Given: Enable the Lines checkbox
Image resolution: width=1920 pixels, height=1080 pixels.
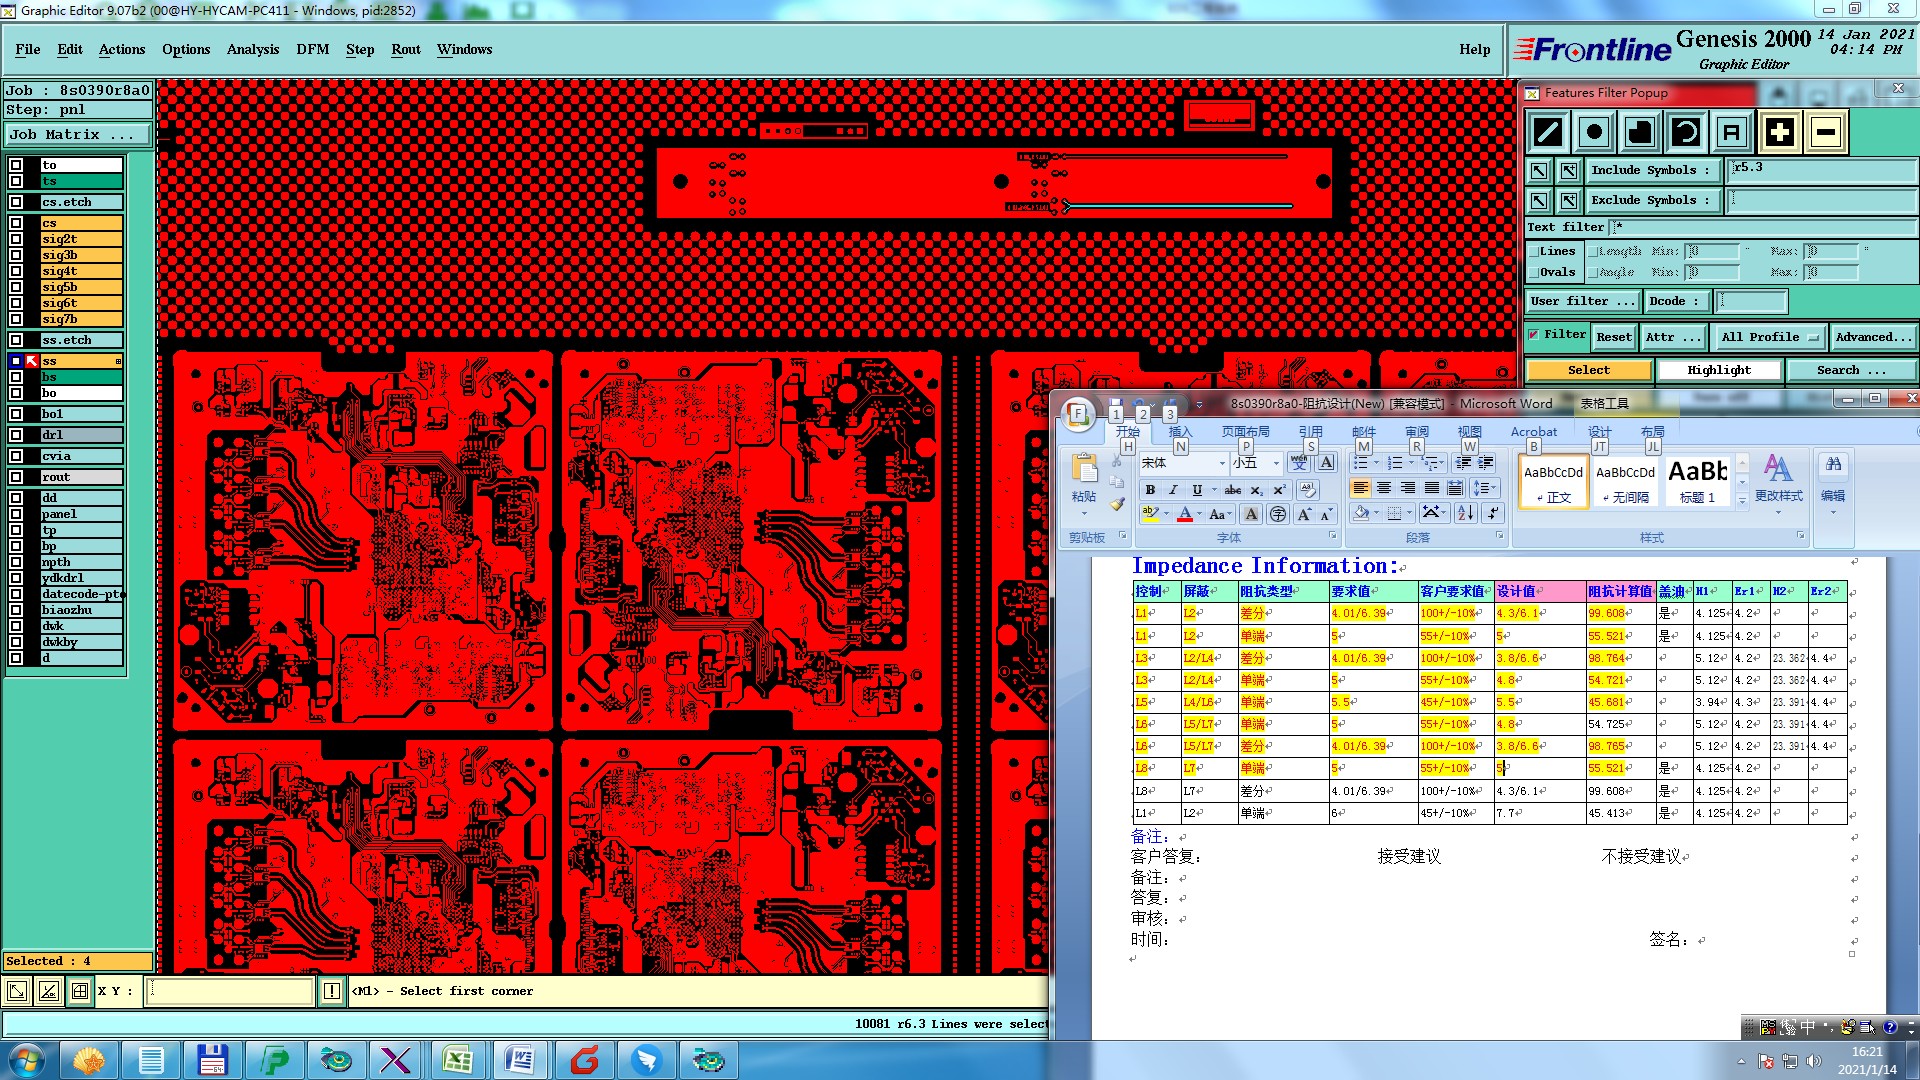Looking at the screenshot, I should click(1533, 252).
